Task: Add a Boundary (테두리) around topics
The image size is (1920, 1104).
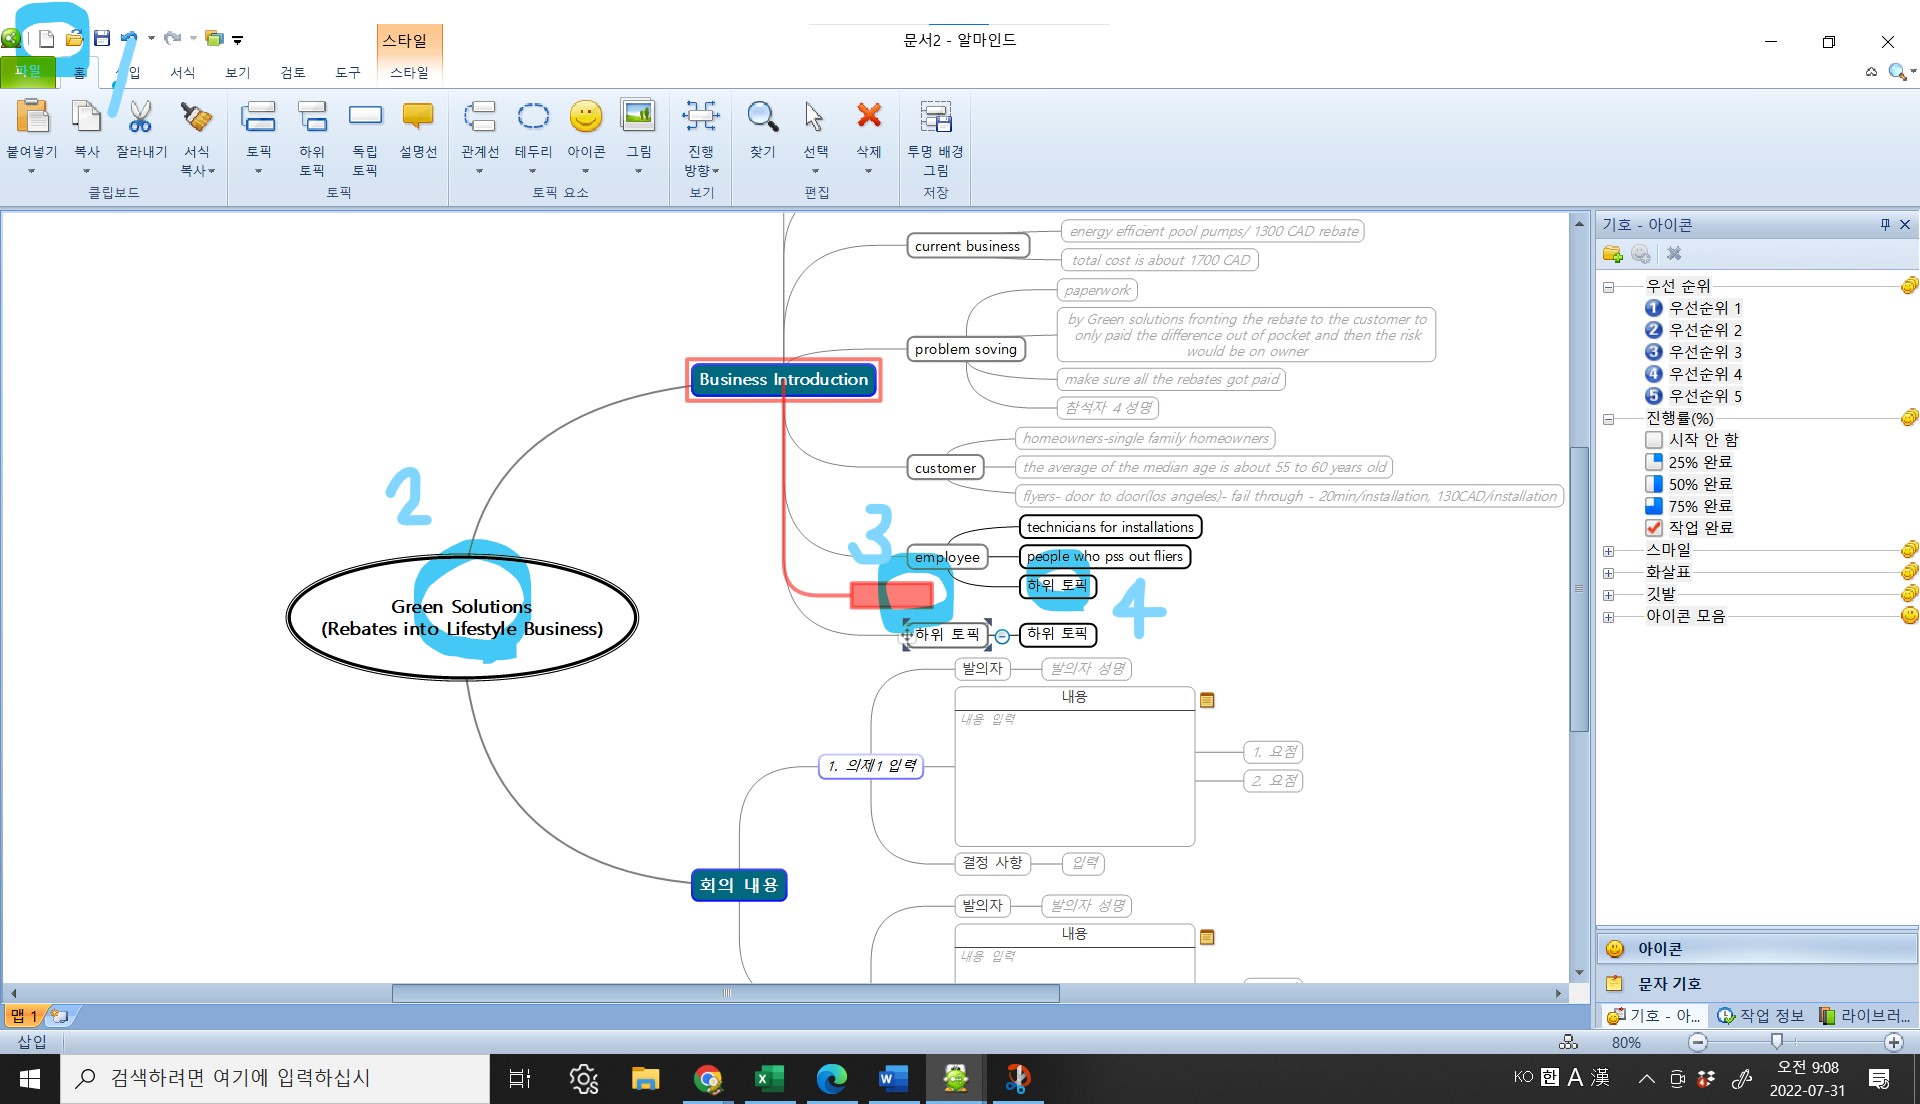Action: (x=533, y=117)
